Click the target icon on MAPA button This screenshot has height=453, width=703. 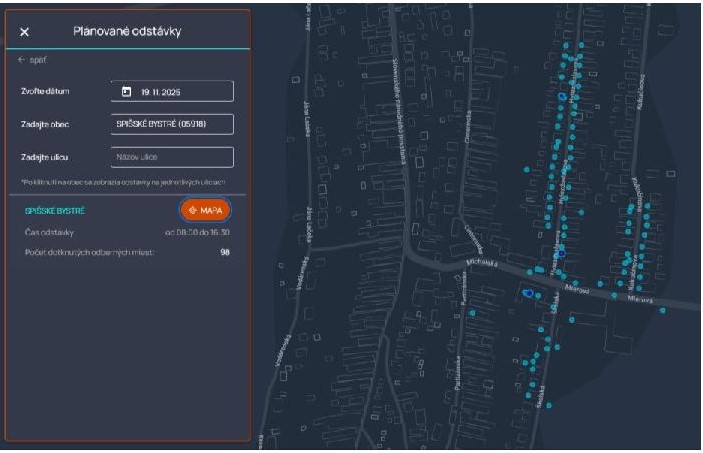[193, 211]
